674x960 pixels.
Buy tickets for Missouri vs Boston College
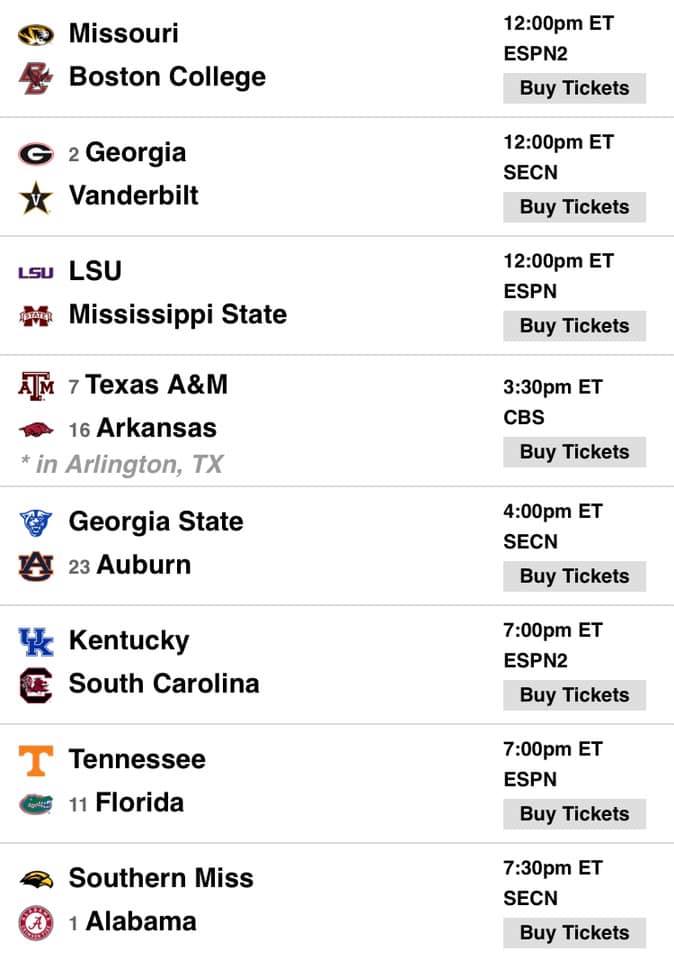coord(574,88)
